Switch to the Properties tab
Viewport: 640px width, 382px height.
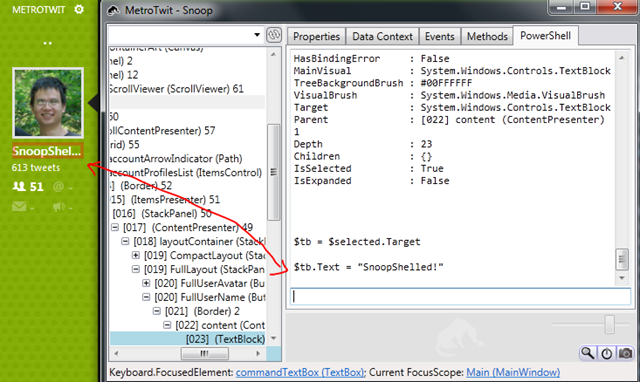coord(316,36)
